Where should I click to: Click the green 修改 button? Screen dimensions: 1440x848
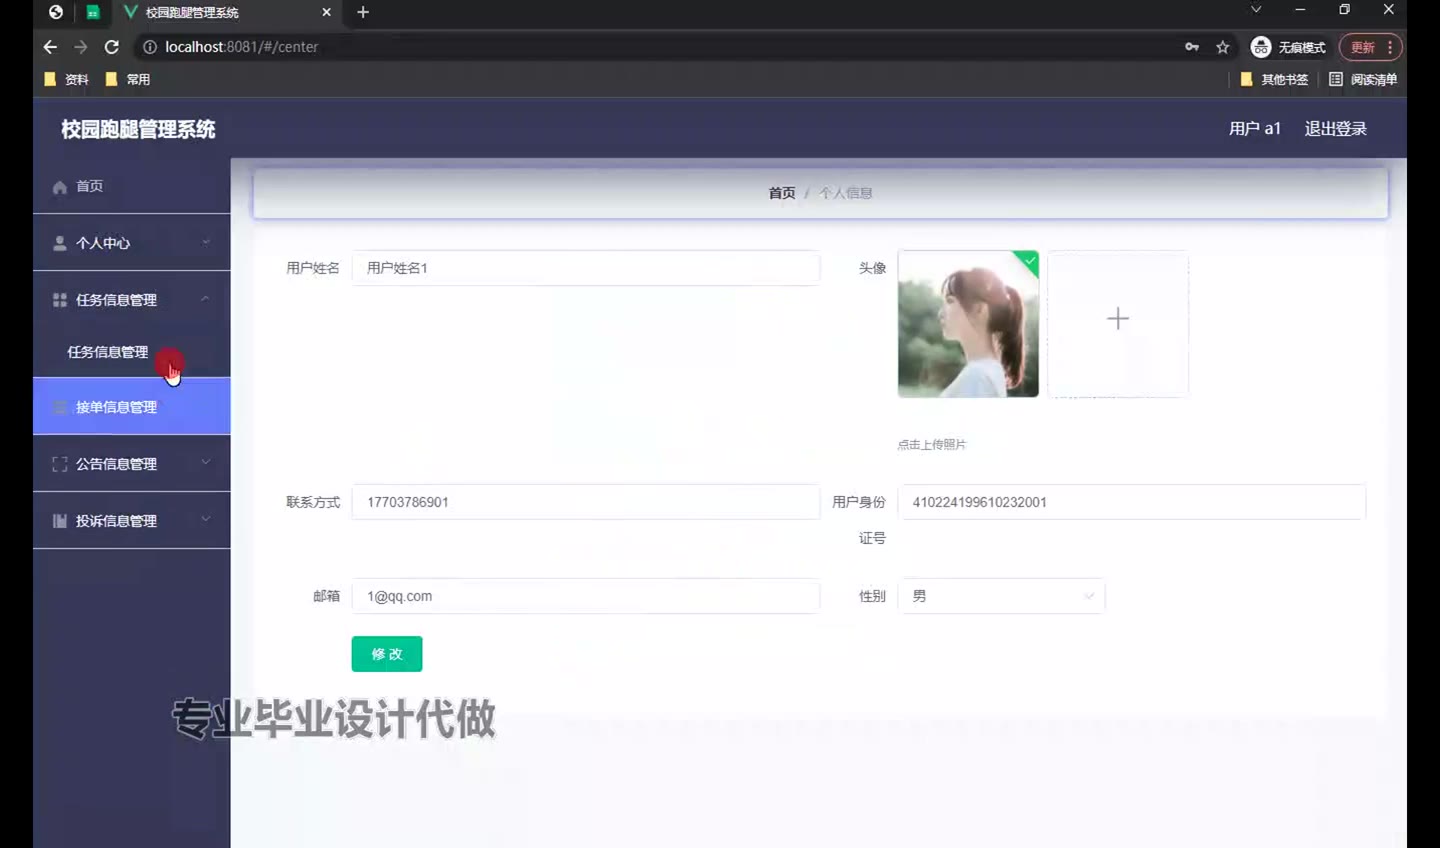coord(387,654)
